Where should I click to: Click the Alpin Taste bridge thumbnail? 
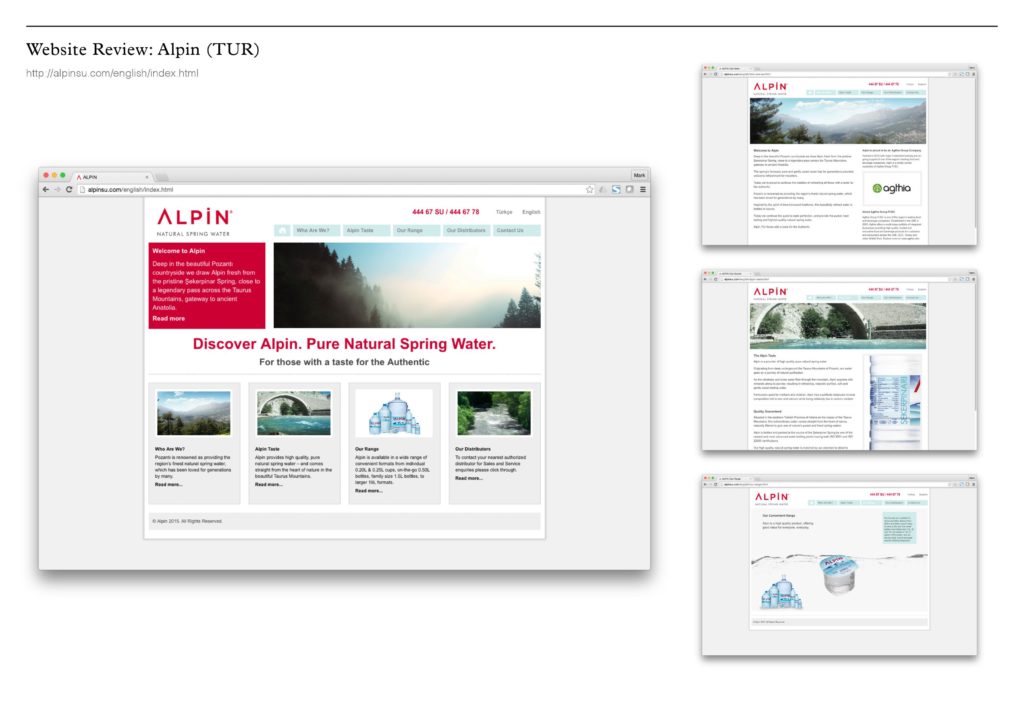[x=294, y=413]
